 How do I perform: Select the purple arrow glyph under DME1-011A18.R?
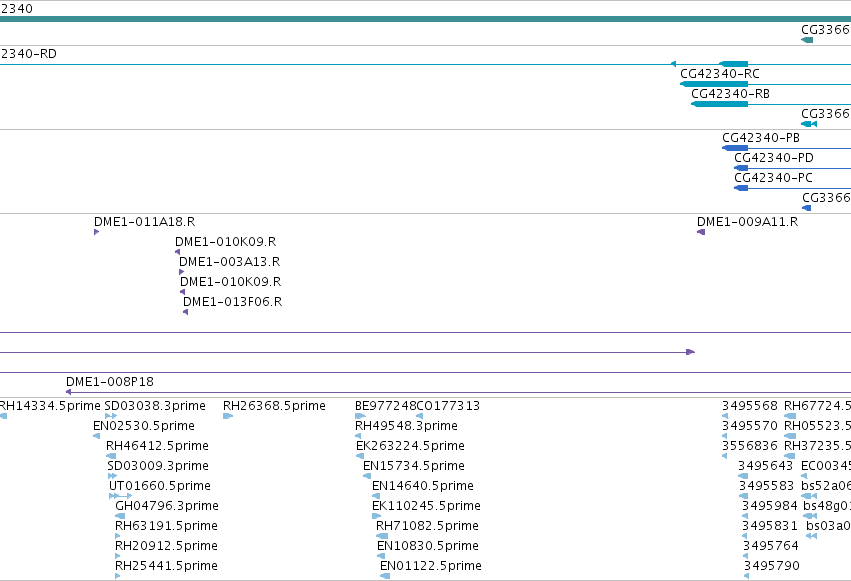(x=97, y=232)
